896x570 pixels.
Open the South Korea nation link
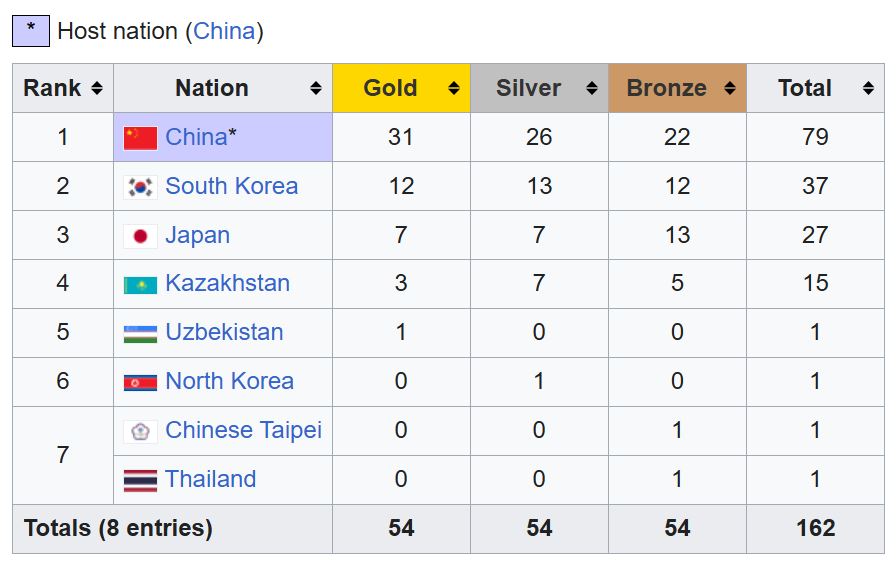pyautogui.click(x=231, y=186)
